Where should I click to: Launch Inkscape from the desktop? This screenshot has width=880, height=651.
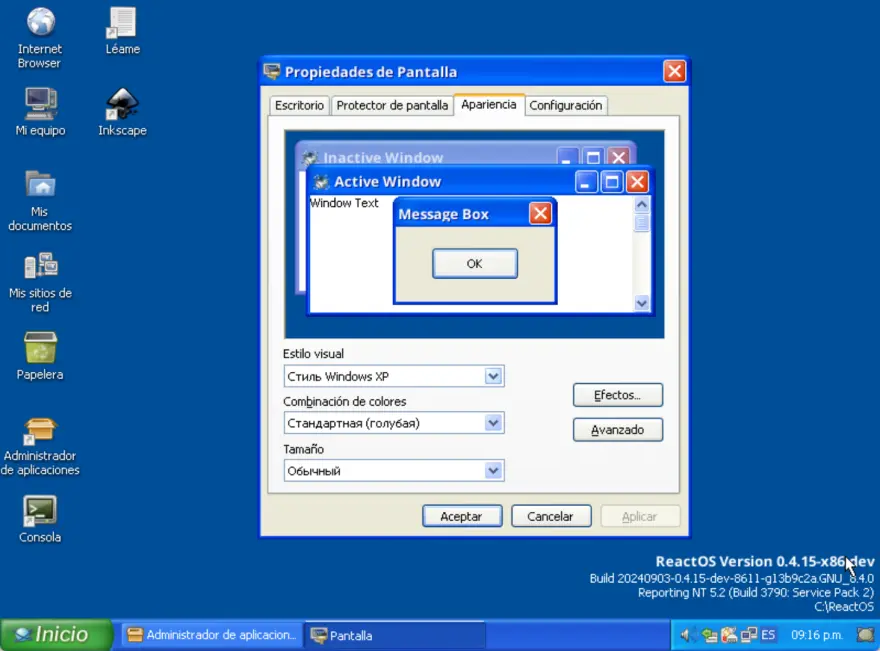[x=122, y=112]
